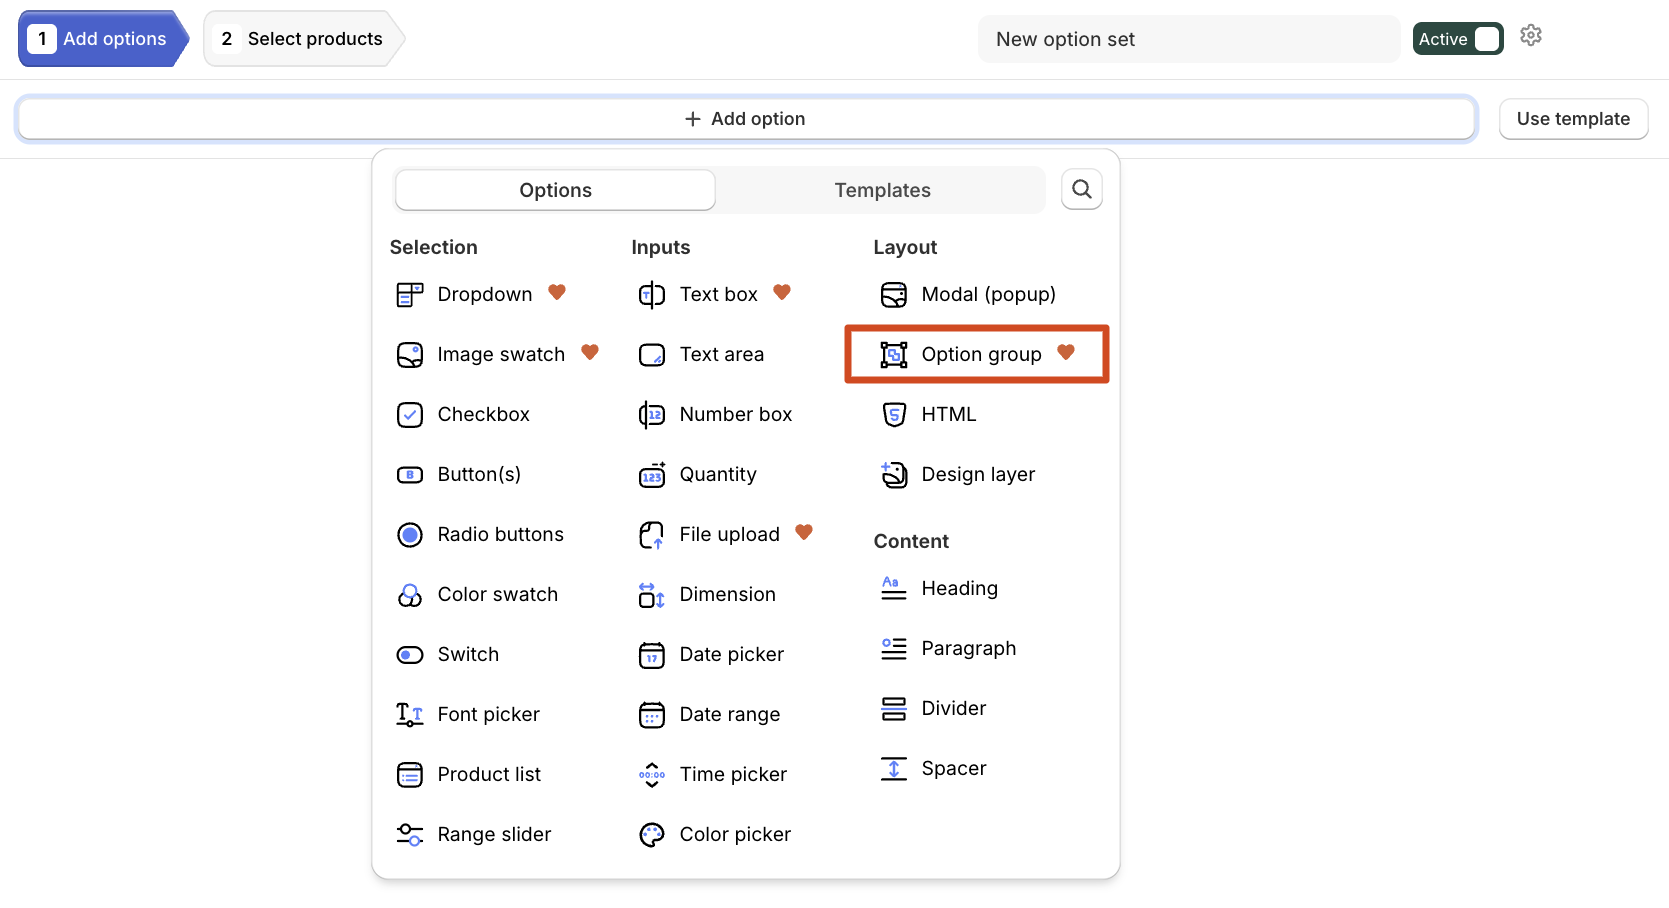1669x908 pixels.
Task: Choose the Image swatch icon
Action: tap(410, 354)
